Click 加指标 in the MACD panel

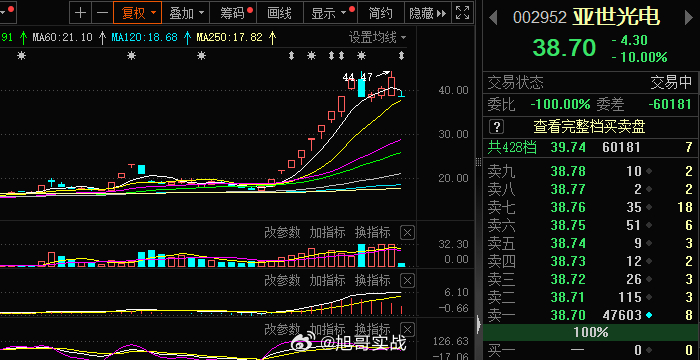[328, 280]
